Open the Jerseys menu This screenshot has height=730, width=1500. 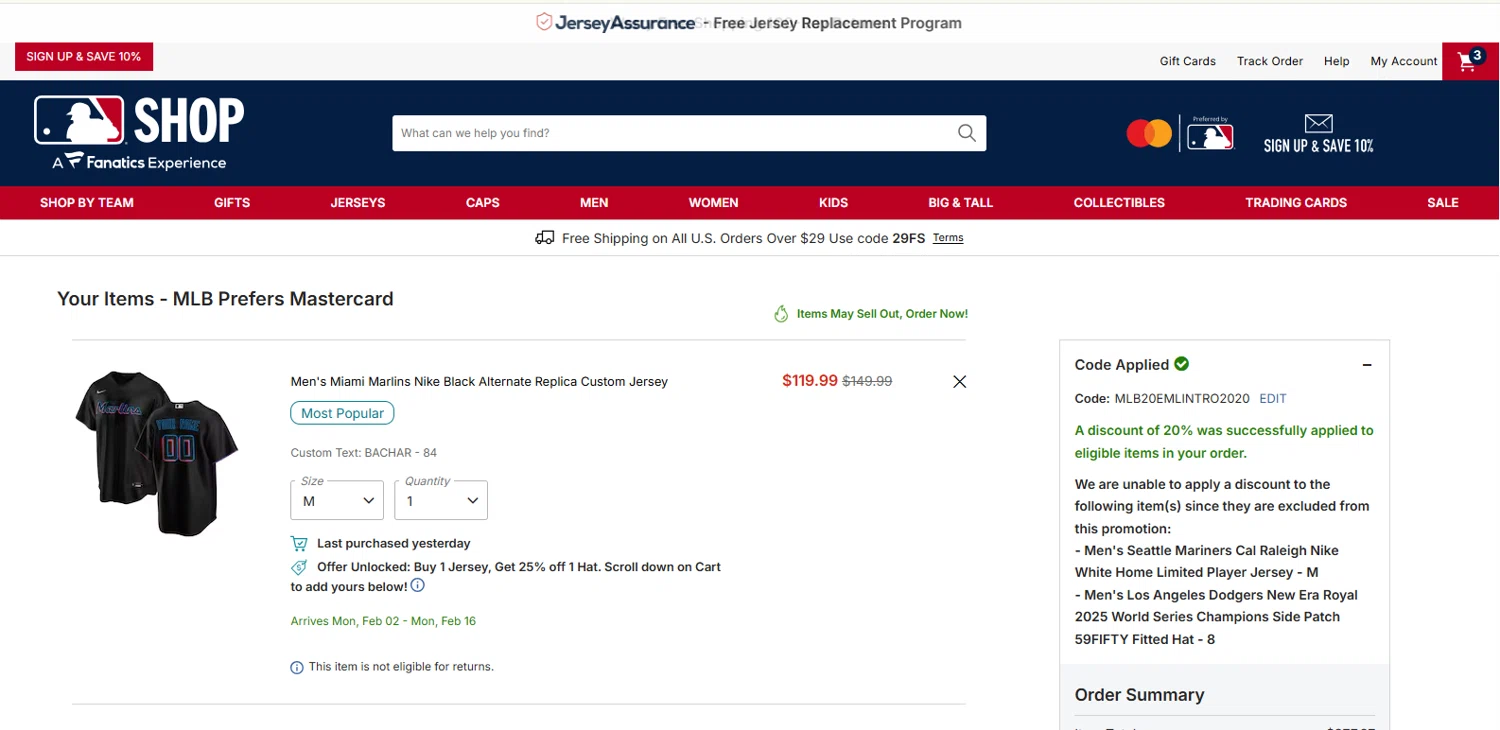[358, 202]
